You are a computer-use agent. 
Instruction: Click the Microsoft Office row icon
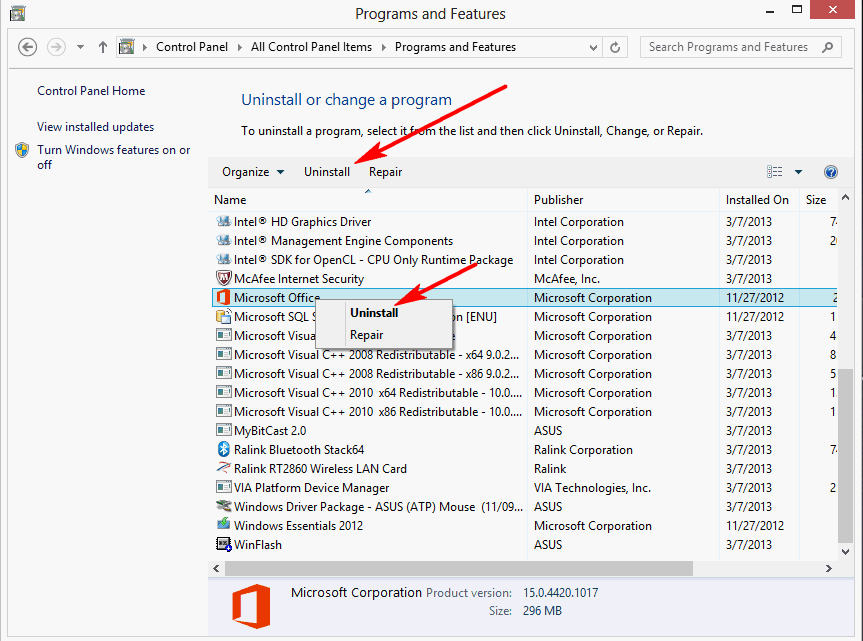223,297
